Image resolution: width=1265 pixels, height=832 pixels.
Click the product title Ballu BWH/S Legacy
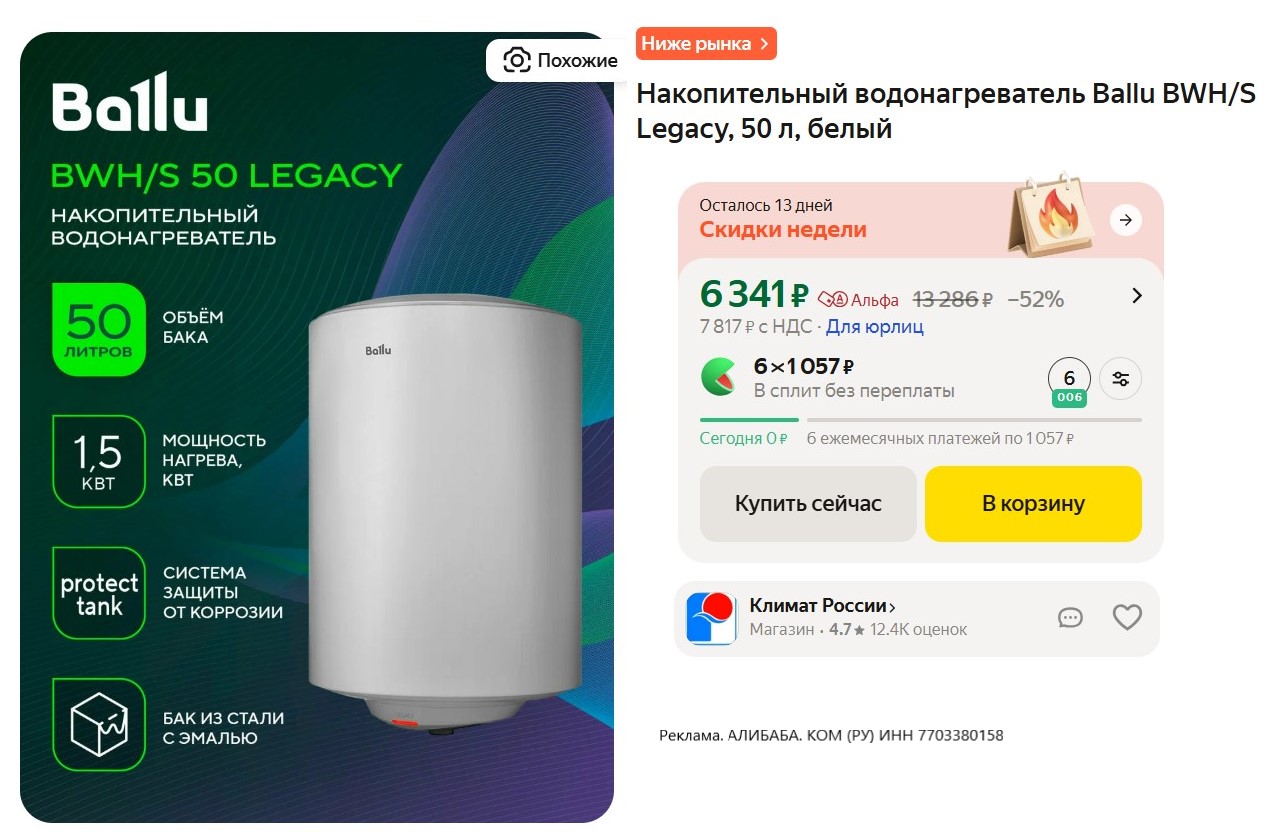tap(945, 111)
